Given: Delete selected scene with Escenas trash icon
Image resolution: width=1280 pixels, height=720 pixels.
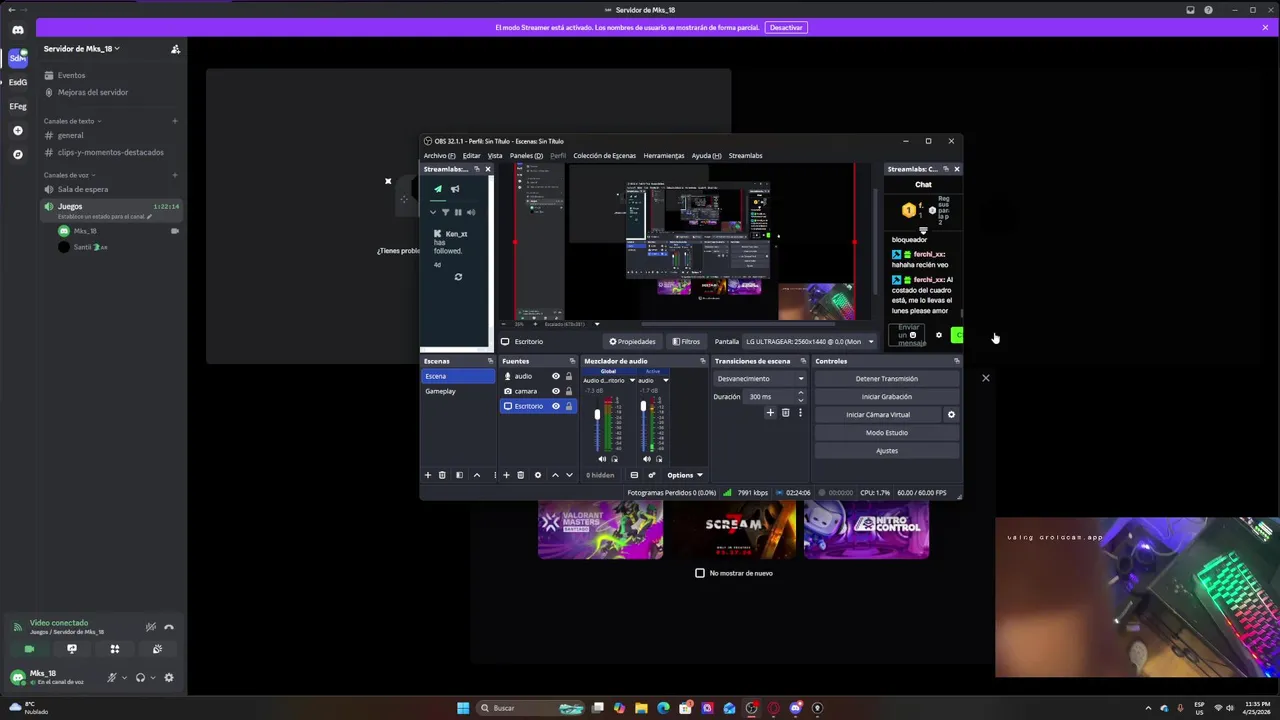Looking at the screenshot, I should [442, 475].
